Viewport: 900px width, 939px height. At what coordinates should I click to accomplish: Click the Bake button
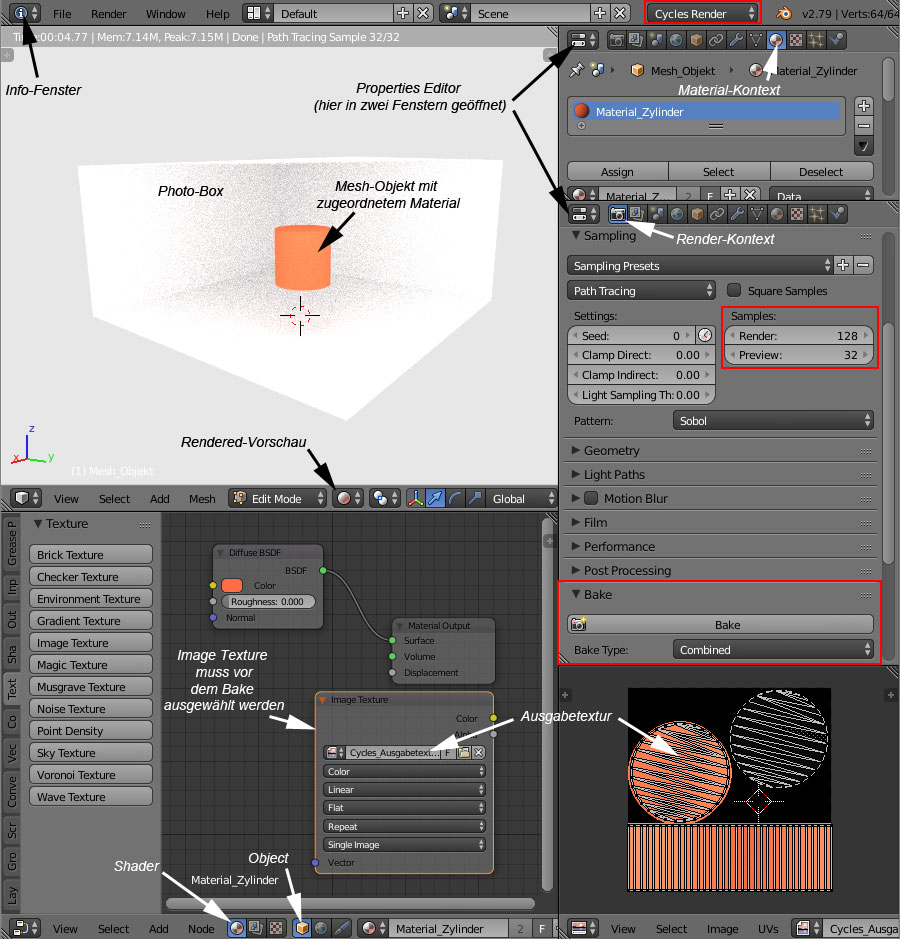tap(727, 625)
